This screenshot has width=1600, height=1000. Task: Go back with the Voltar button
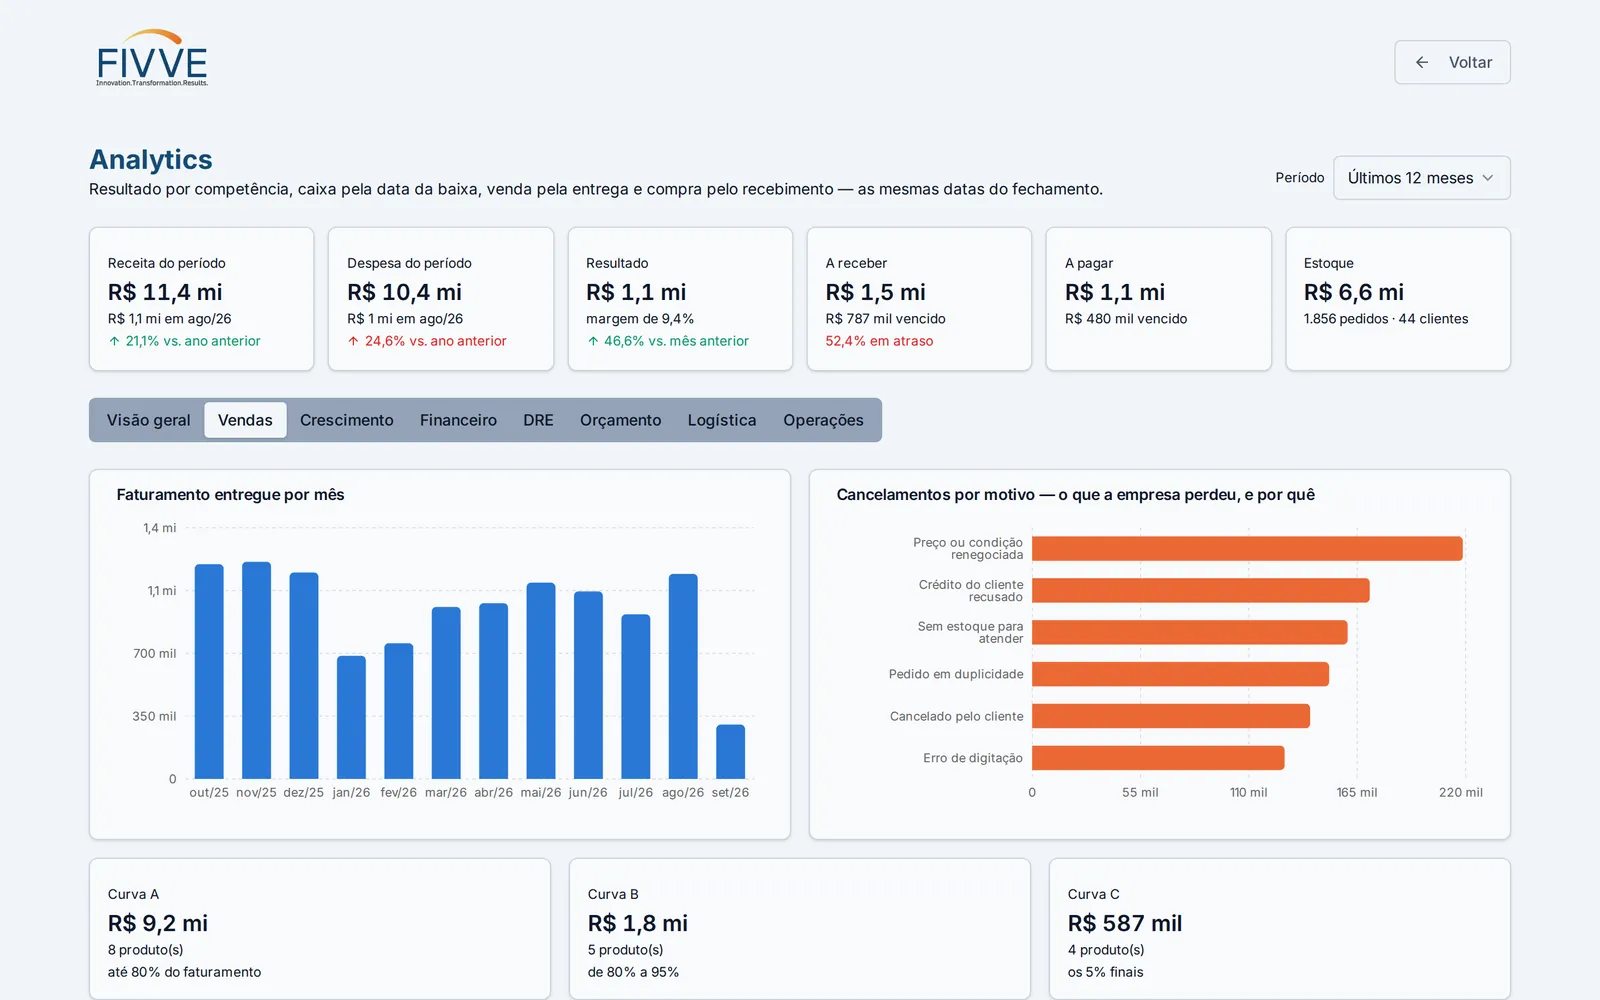[1452, 62]
